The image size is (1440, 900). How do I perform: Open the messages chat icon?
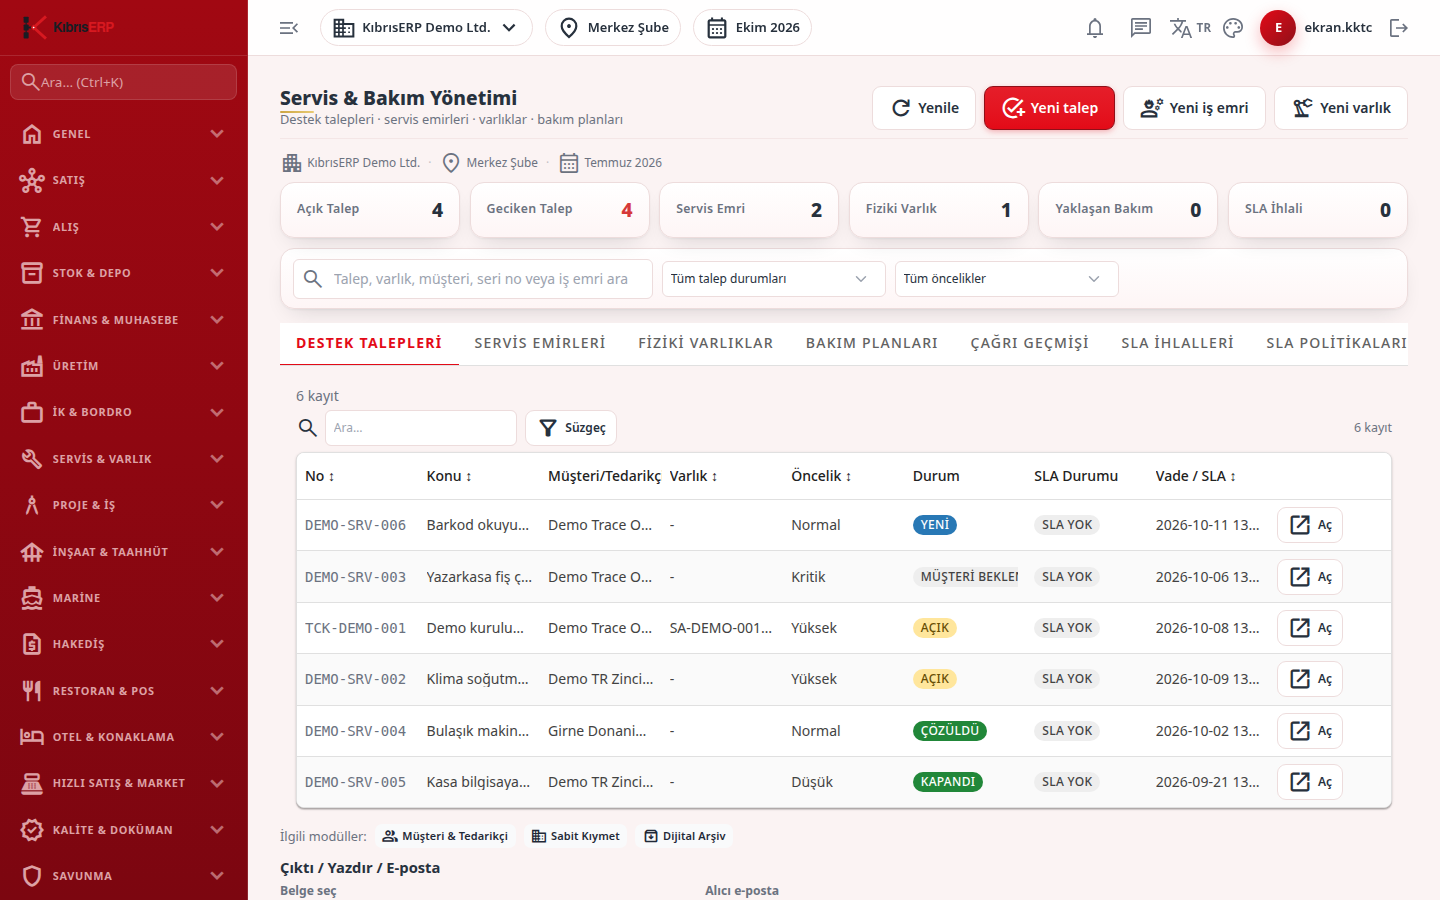(x=1141, y=28)
